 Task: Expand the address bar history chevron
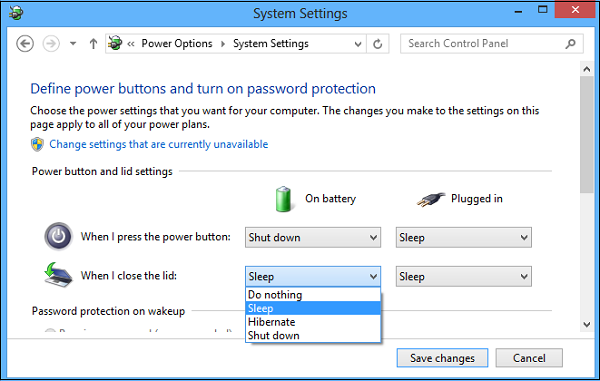click(x=358, y=44)
